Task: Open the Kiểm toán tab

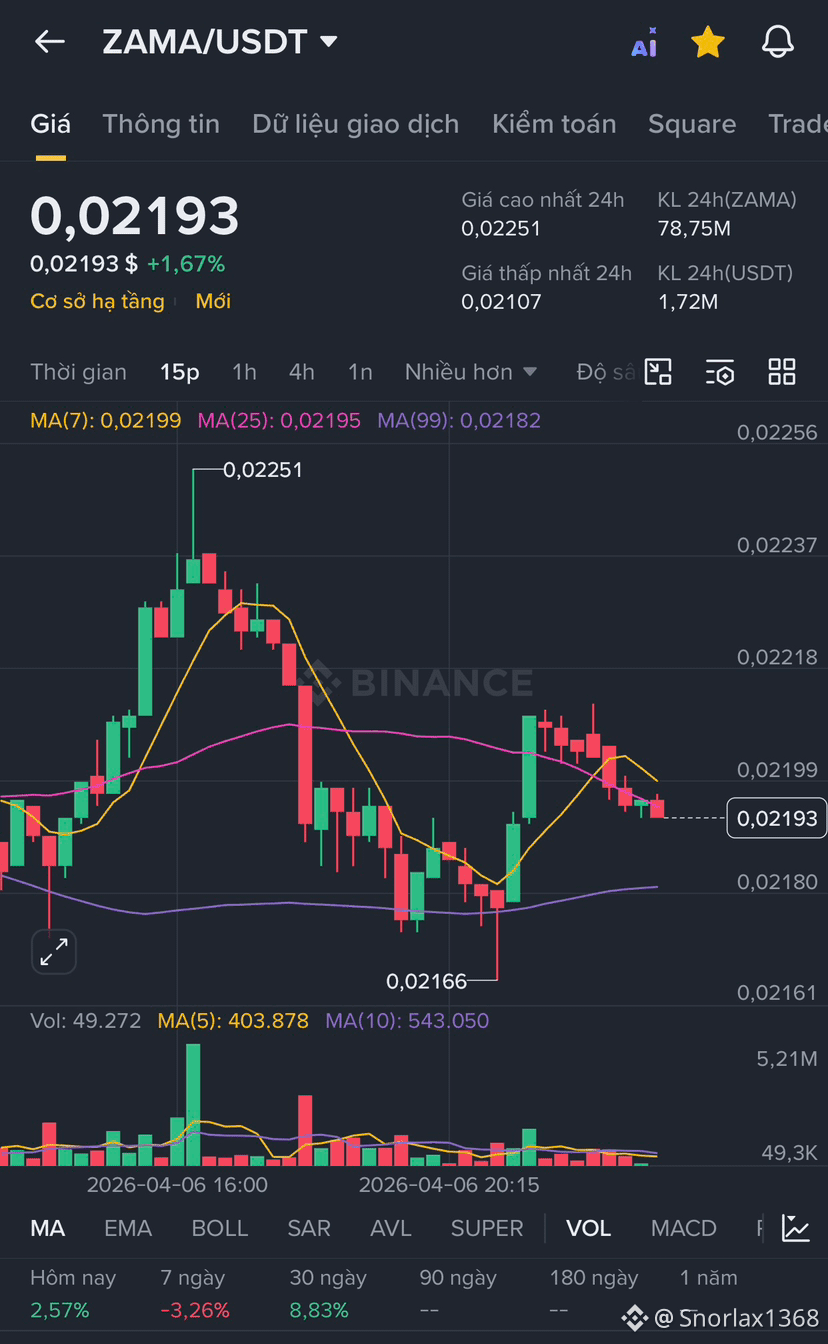Action: tap(554, 124)
